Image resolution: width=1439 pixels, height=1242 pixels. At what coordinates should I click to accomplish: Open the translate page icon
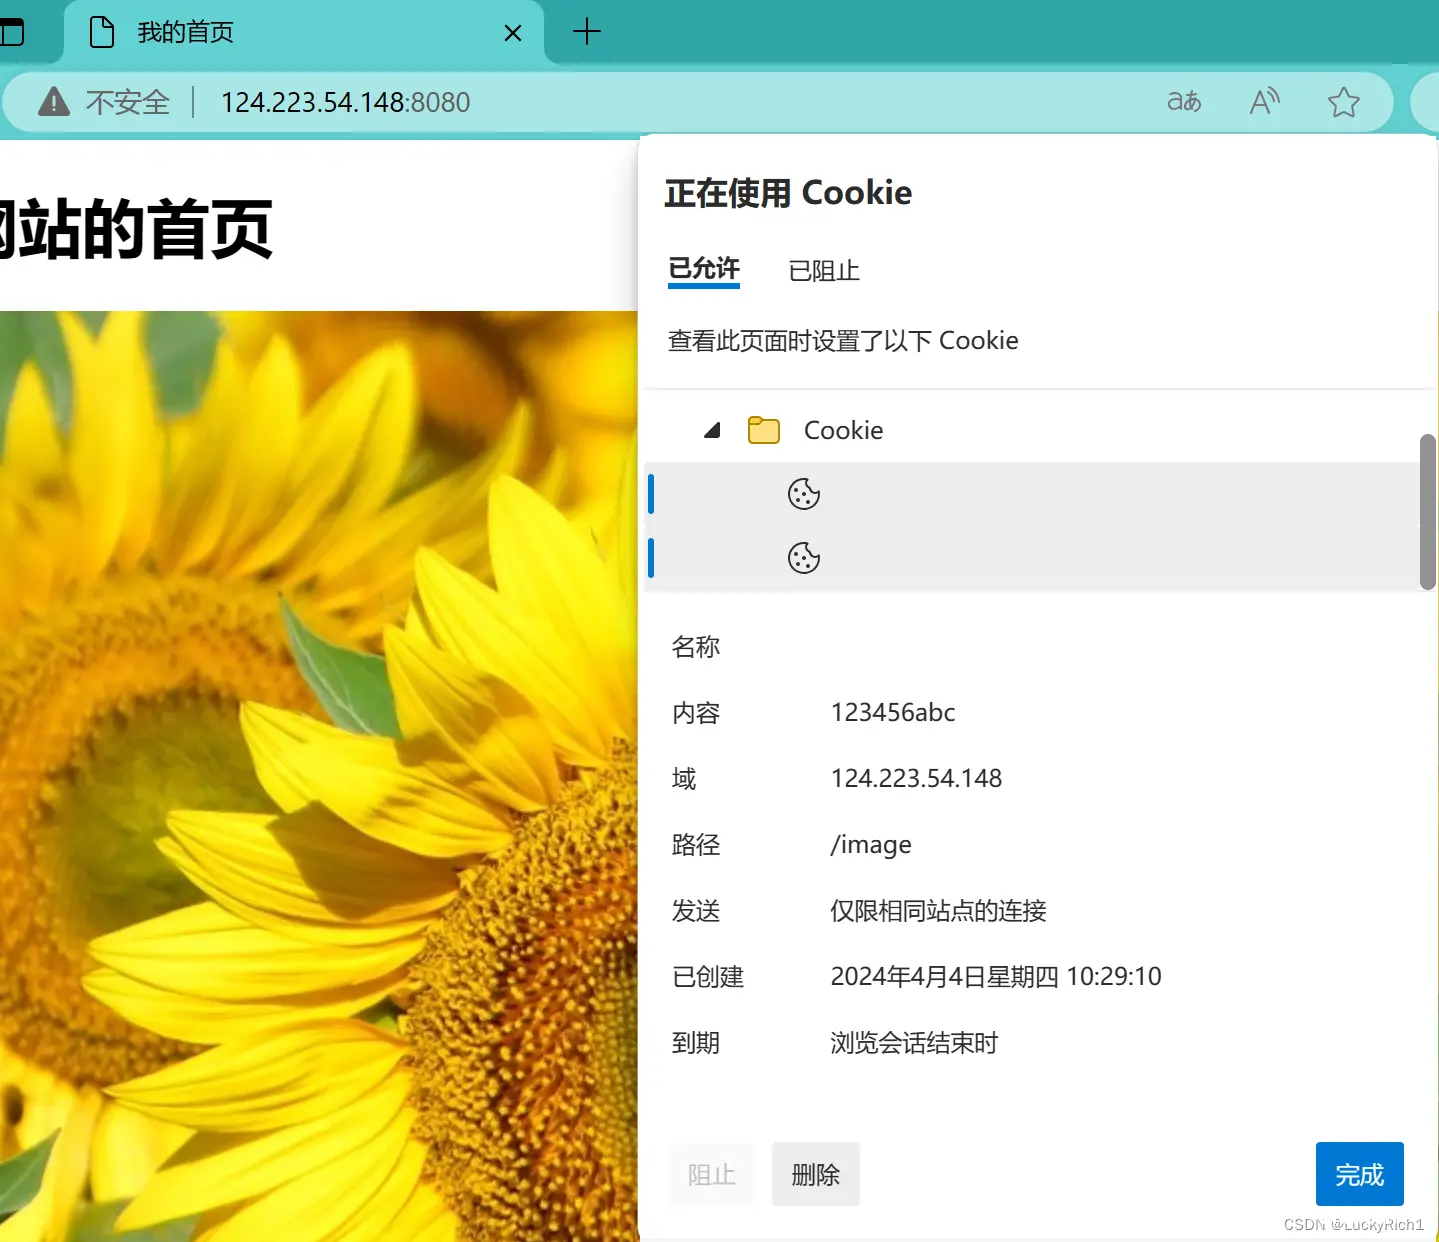(1184, 101)
